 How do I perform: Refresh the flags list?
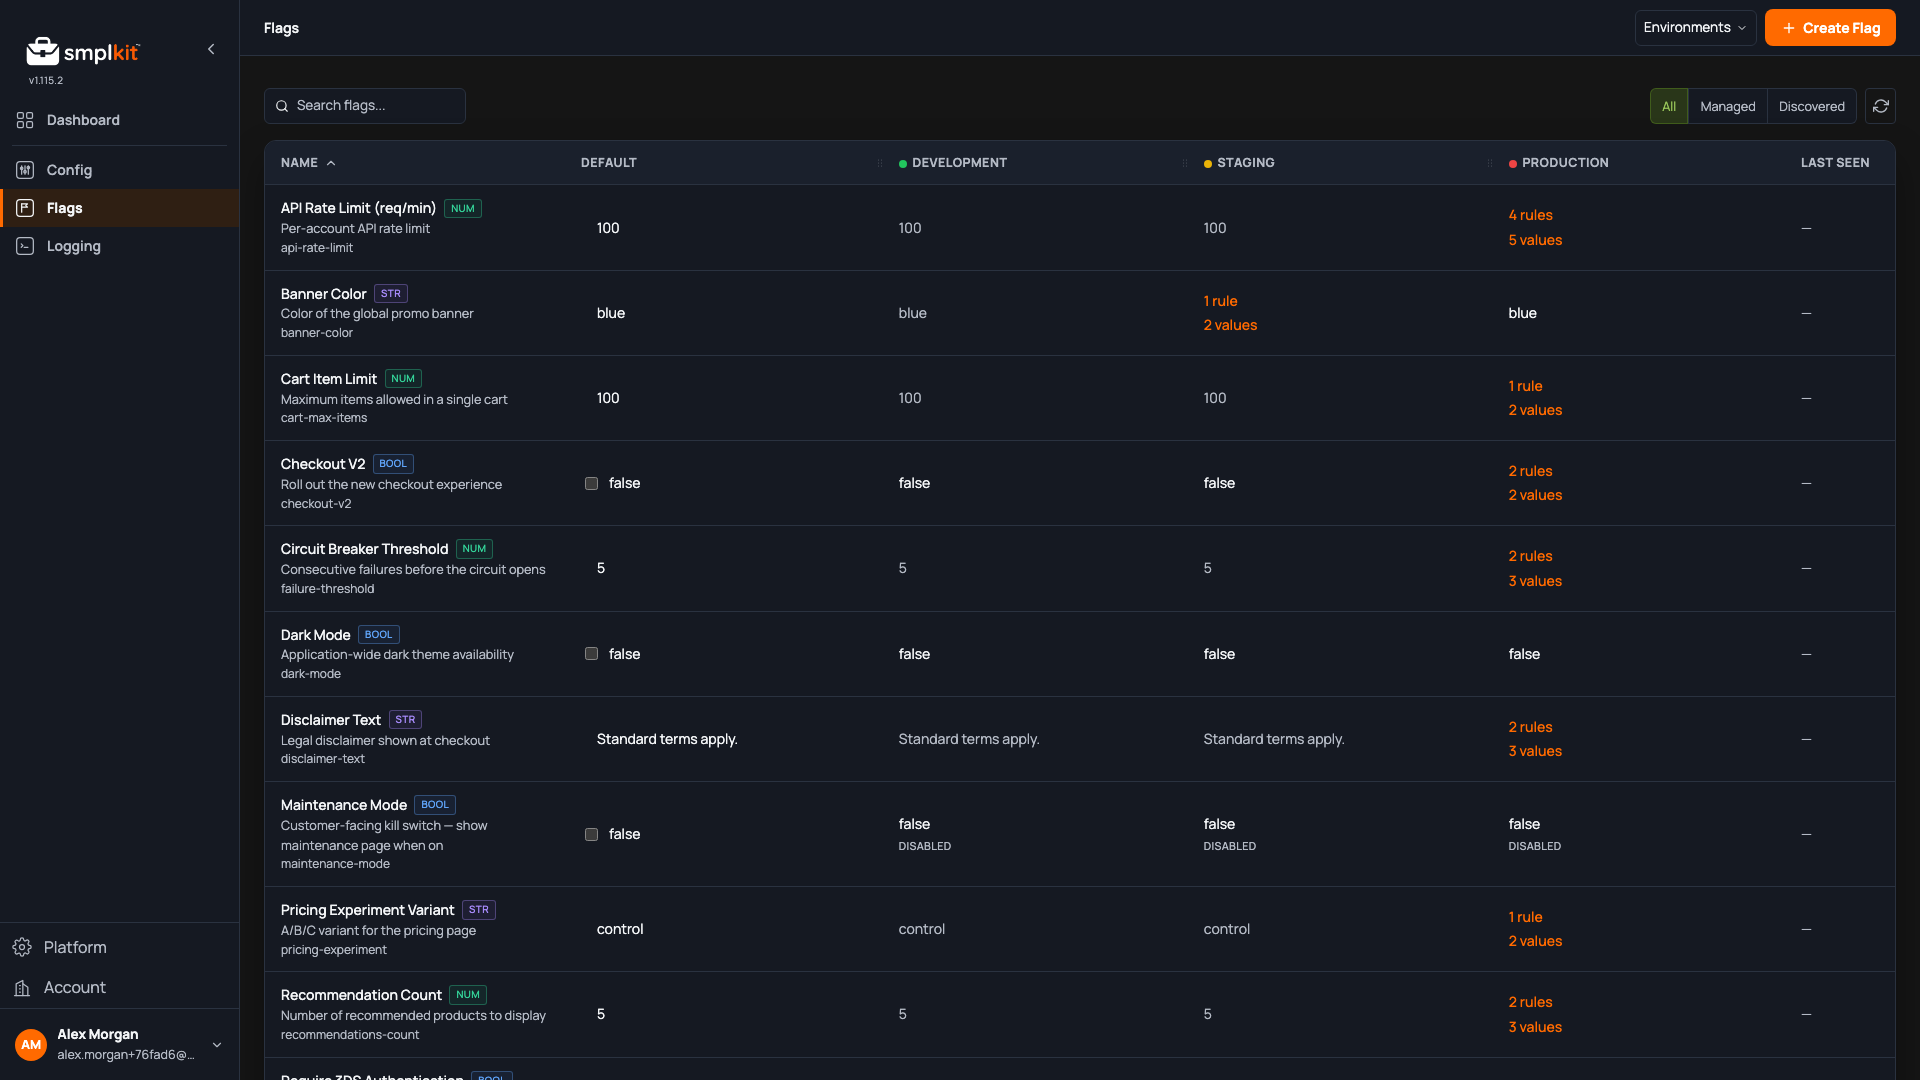[x=1880, y=106]
